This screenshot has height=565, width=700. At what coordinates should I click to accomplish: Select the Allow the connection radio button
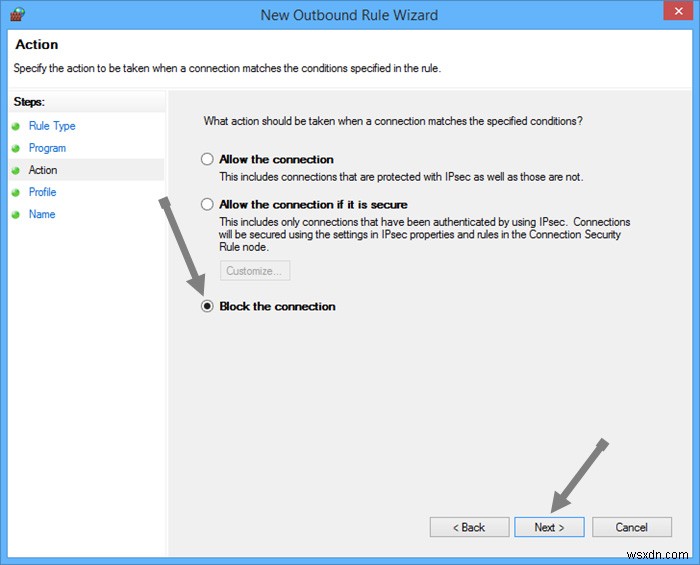coord(207,159)
